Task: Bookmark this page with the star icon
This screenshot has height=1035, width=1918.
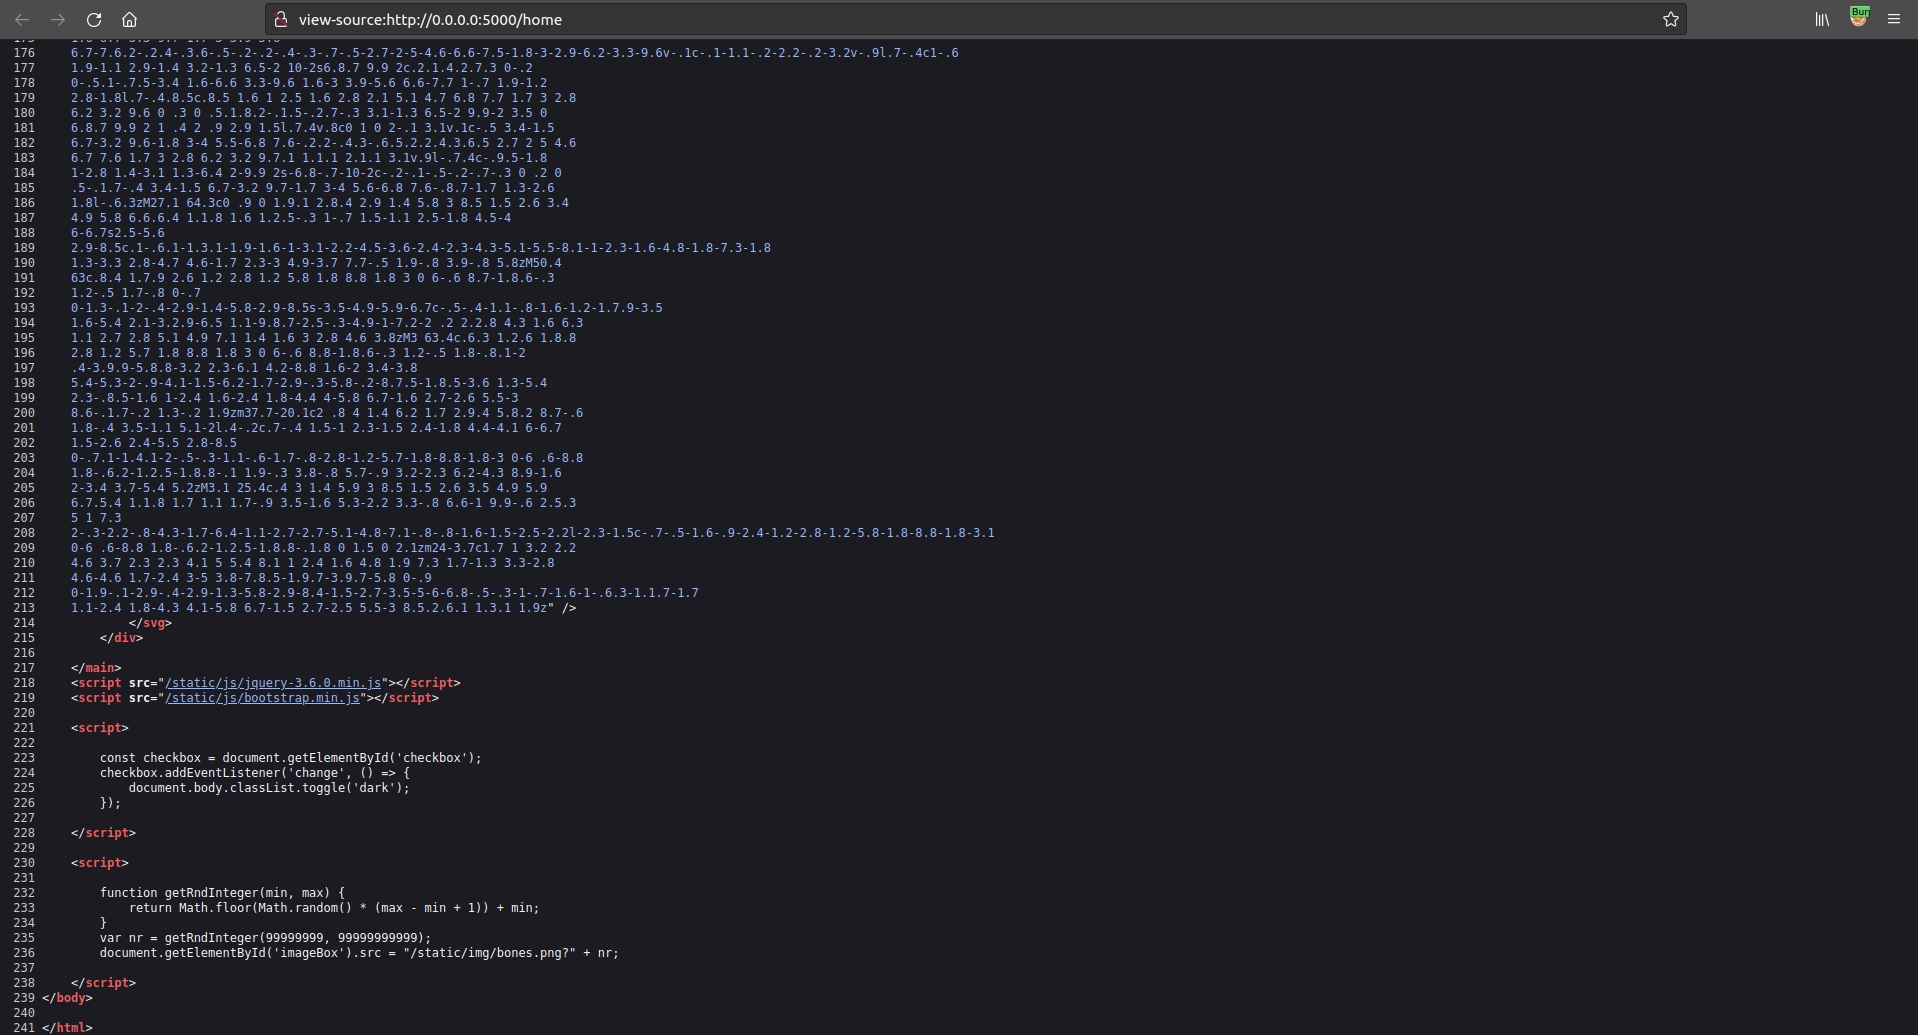Action: click(x=1670, y=19)
